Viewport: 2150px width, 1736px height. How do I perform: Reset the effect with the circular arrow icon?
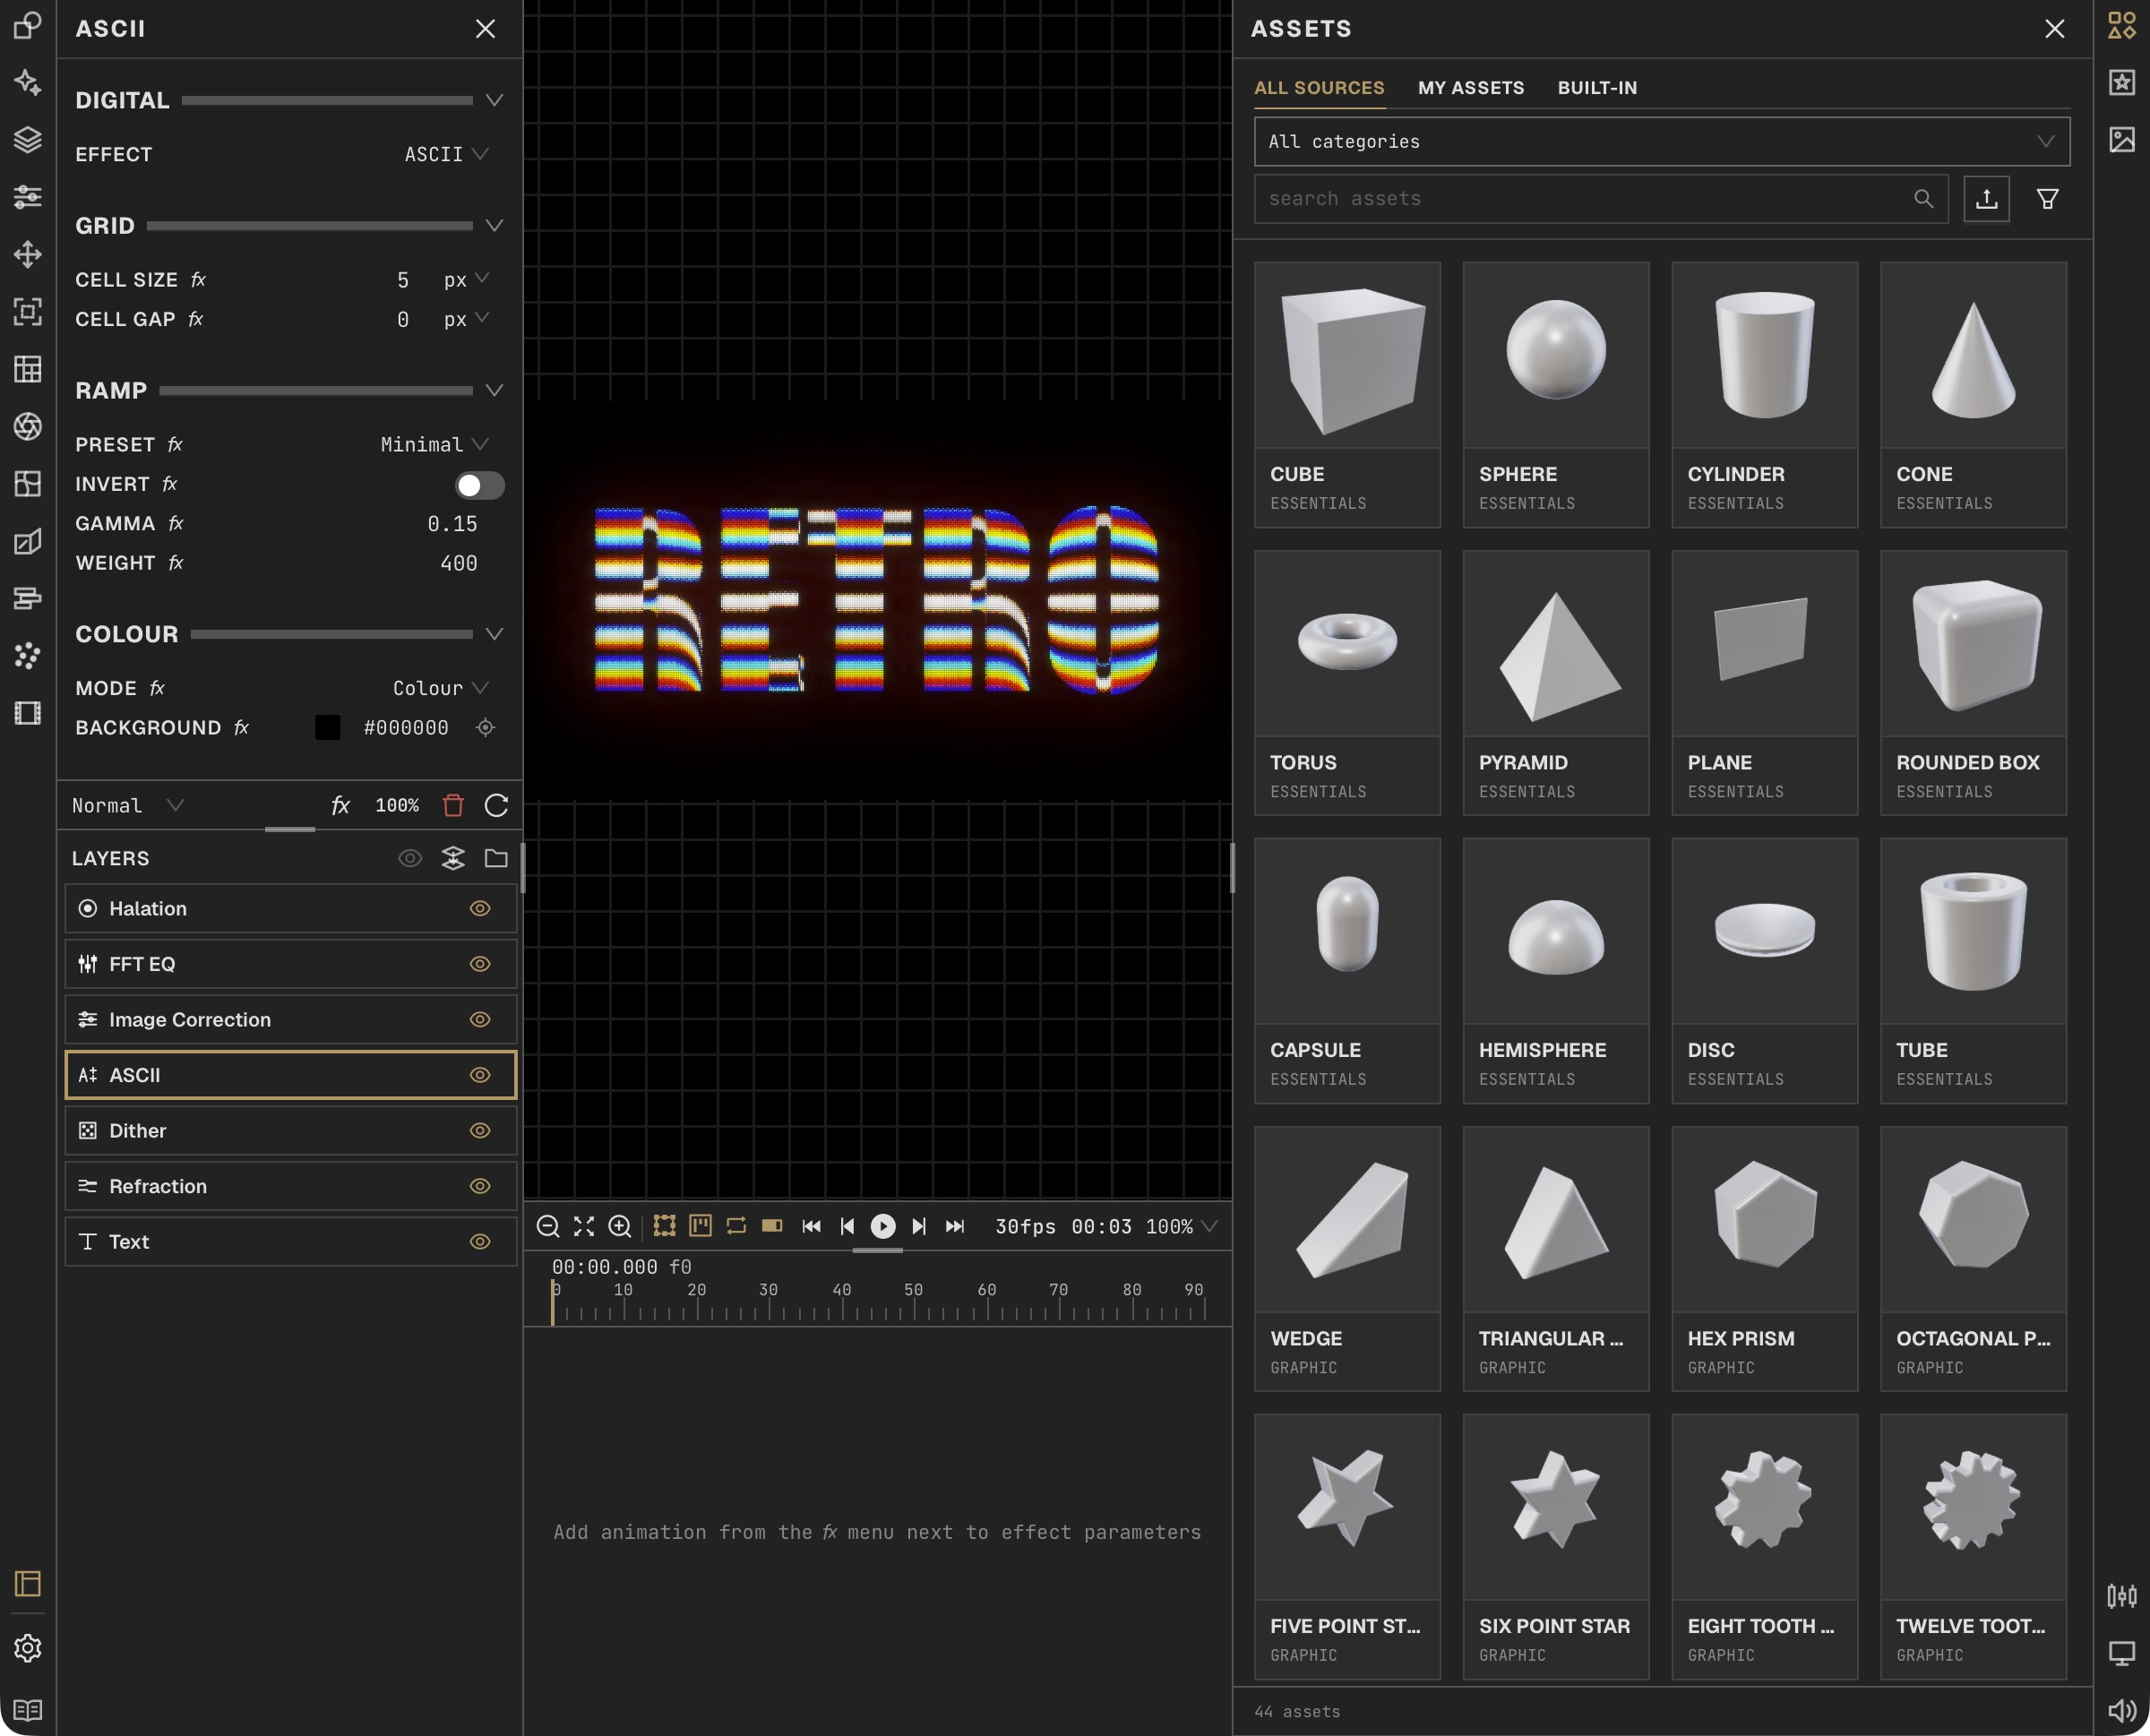tap(496, 805)
